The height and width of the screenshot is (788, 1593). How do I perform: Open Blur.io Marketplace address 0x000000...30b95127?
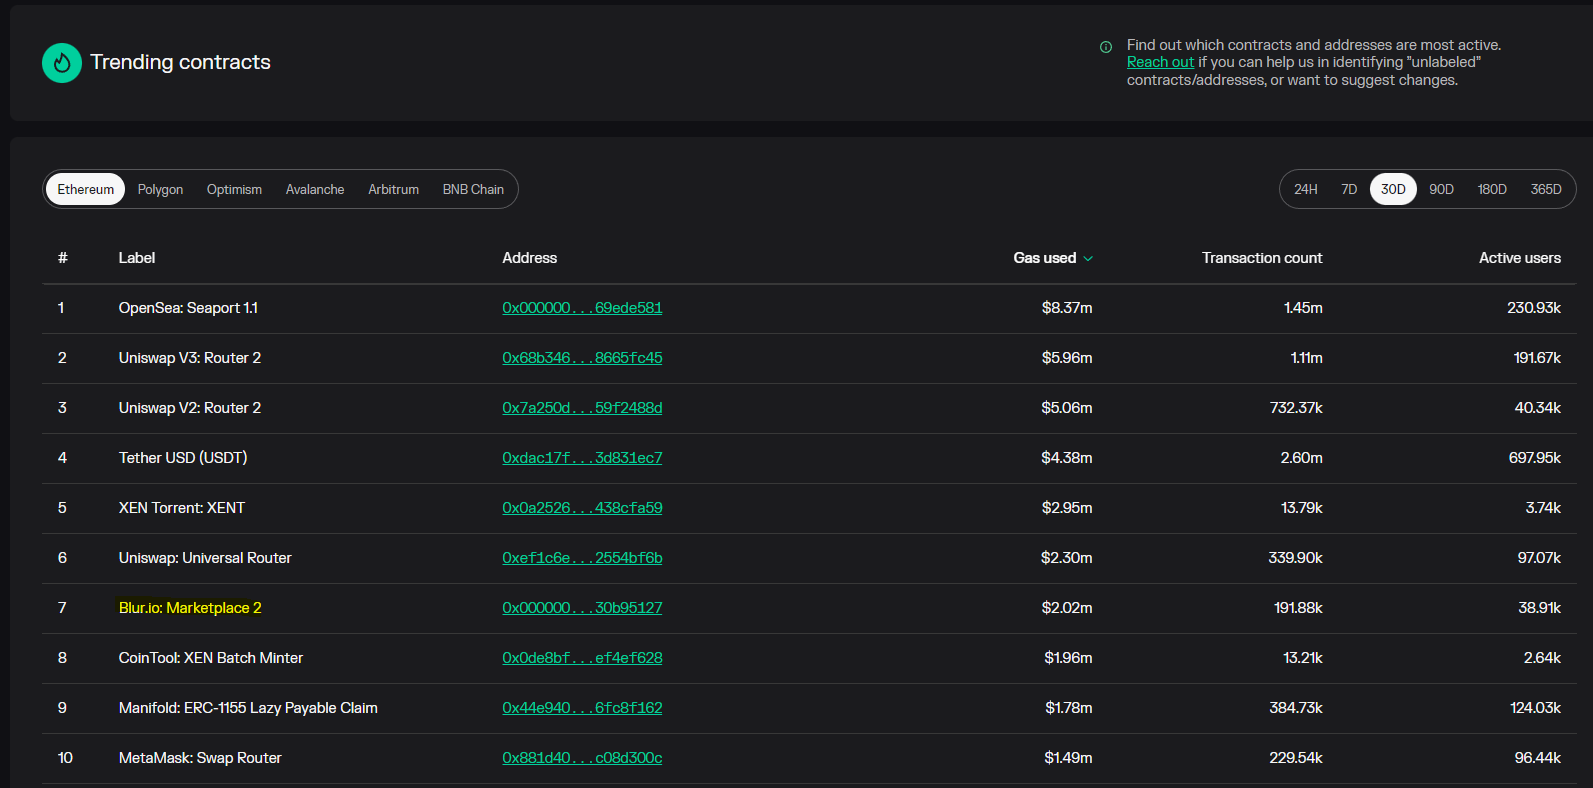click(x=582, y=608)
